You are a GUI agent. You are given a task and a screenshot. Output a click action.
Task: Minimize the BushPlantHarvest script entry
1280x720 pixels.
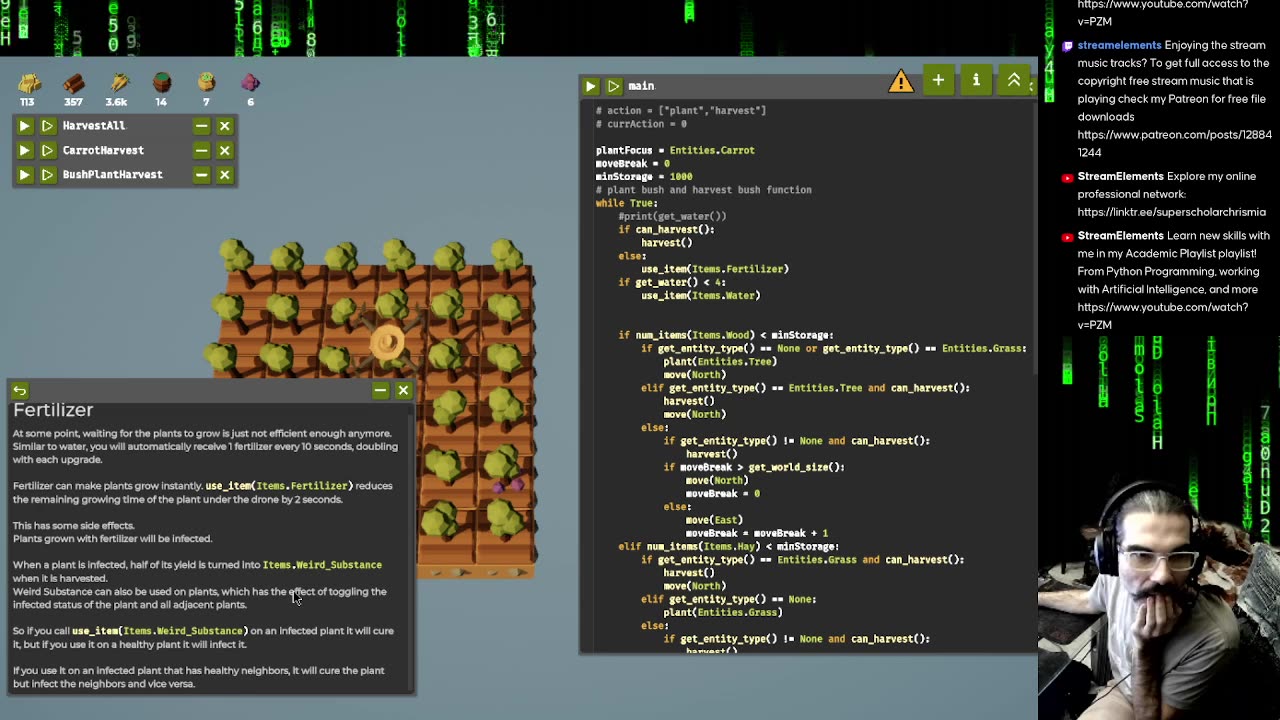tap(202, 175)
